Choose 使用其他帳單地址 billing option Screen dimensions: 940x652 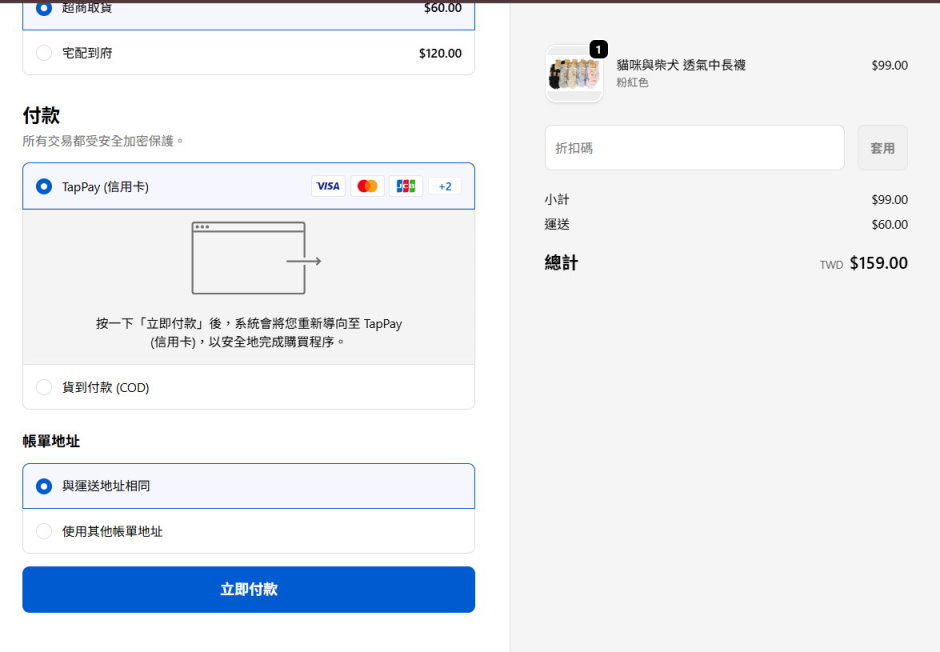click(x=42, y=532)
